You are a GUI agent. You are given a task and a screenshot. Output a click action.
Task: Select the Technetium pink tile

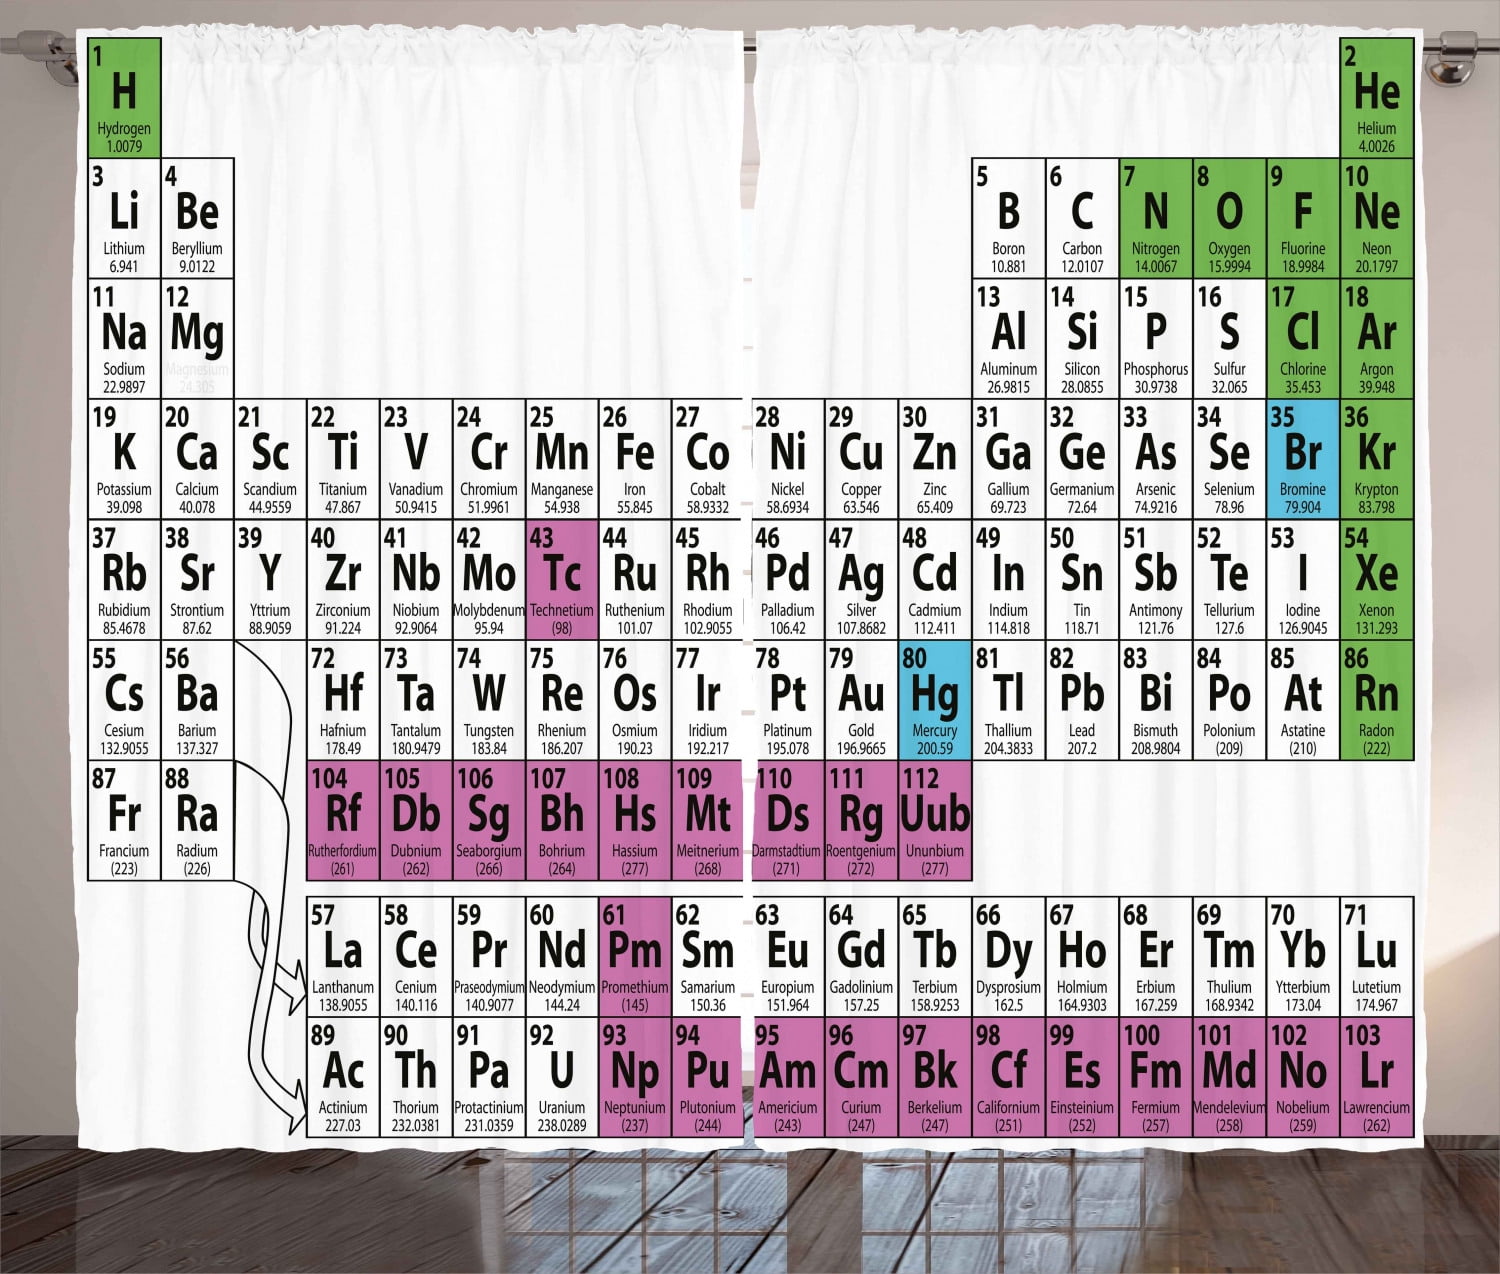(x=563, y=580)
